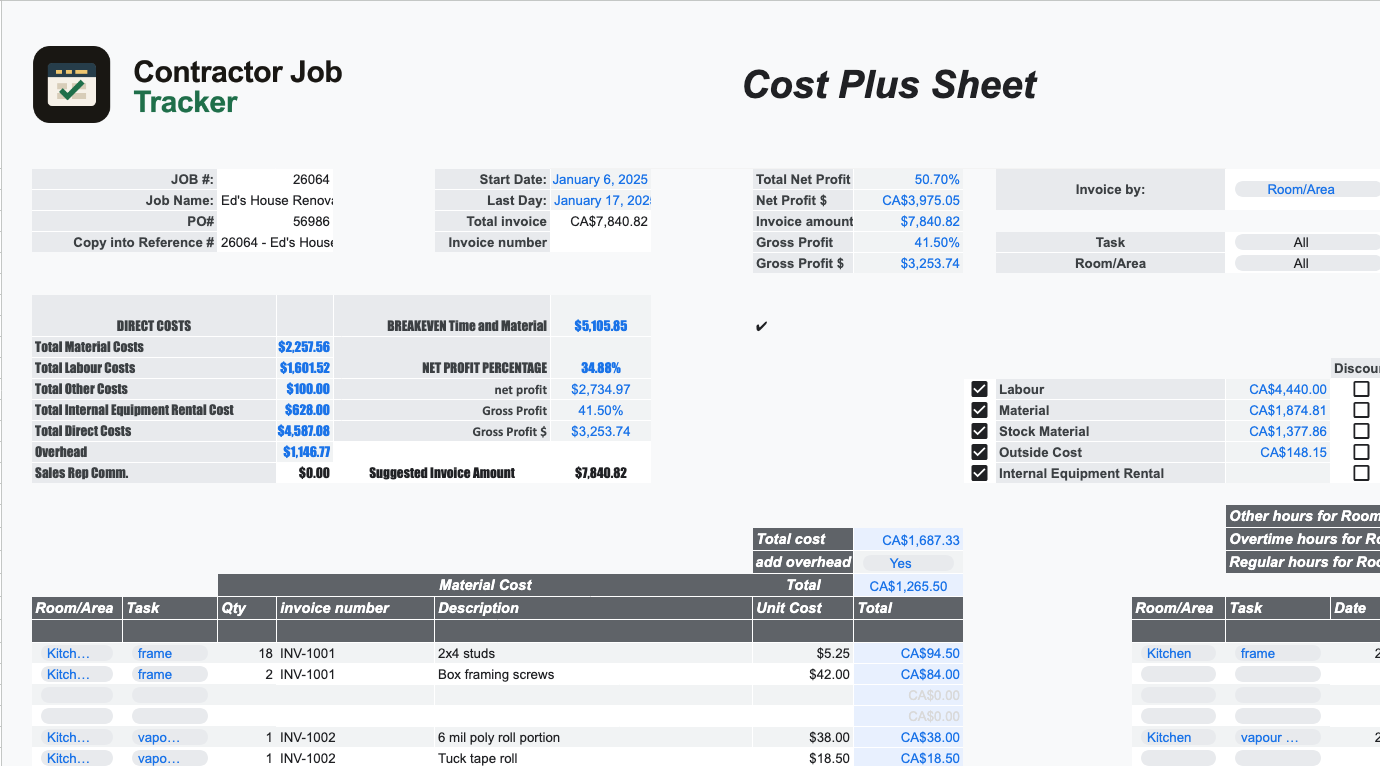Open Task dropdown in 6 mil poly roll row
This screenshot has height=766, width=1380.
169,737
